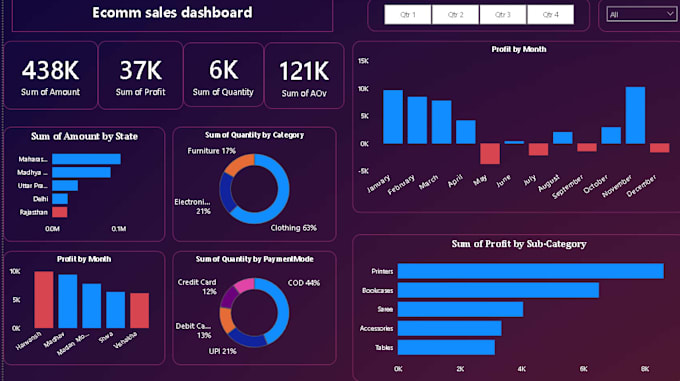Click the August profit bar

click(563, 138)
